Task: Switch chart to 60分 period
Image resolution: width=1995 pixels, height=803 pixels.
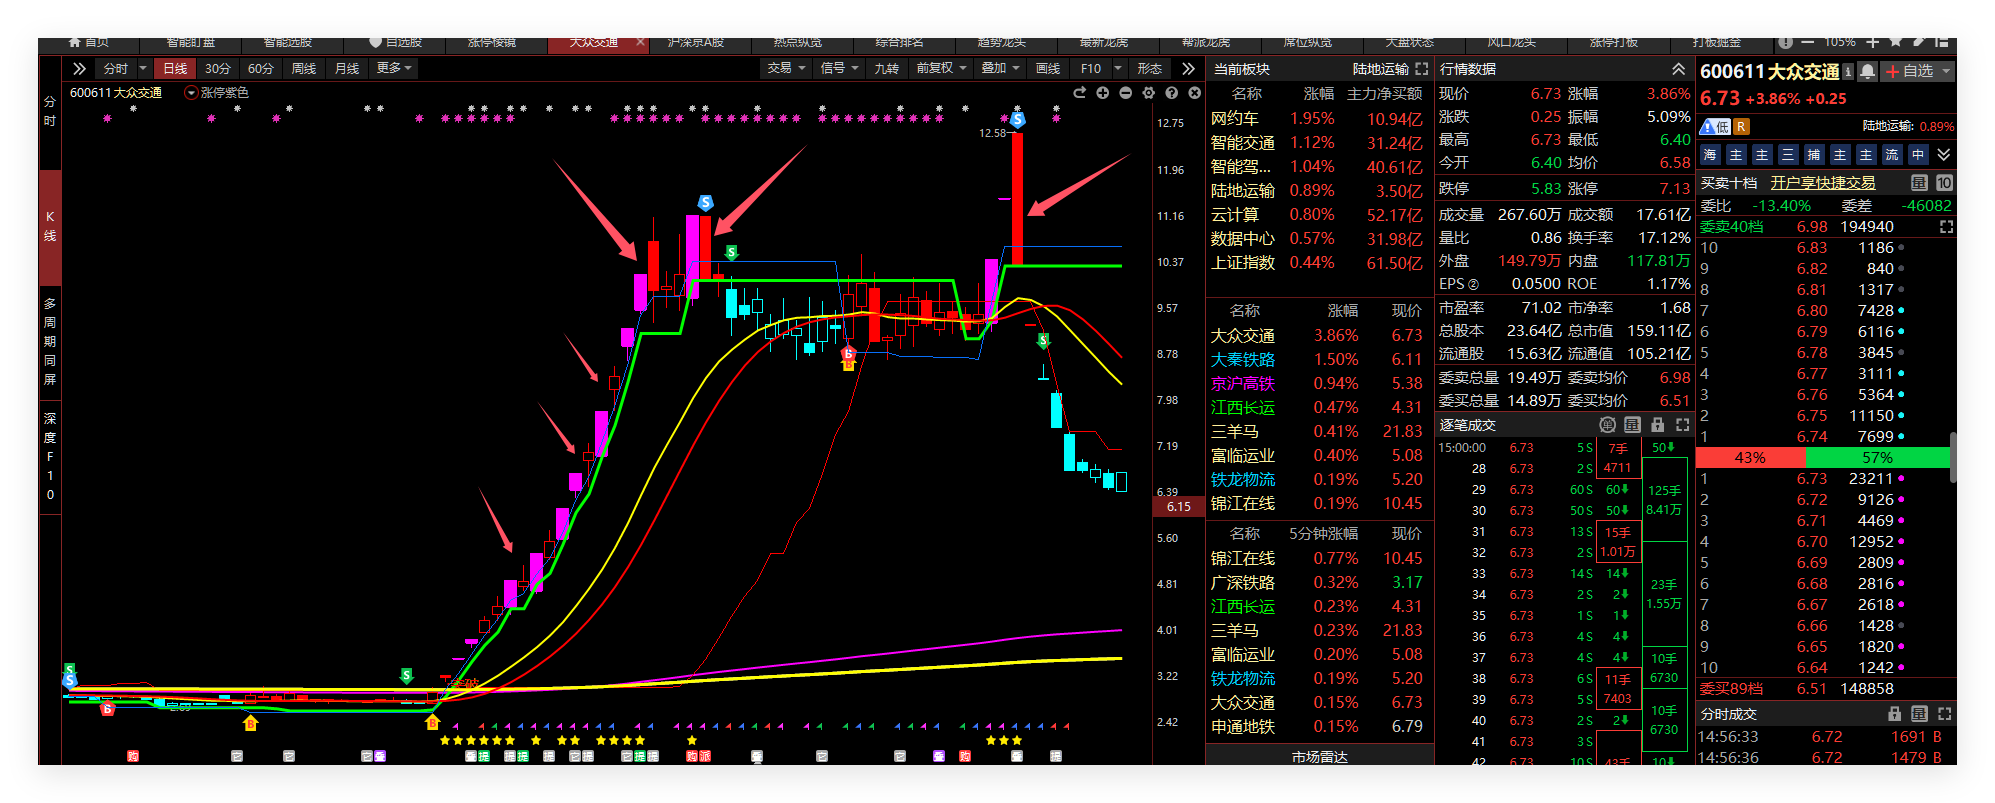Action: [260, 68]
